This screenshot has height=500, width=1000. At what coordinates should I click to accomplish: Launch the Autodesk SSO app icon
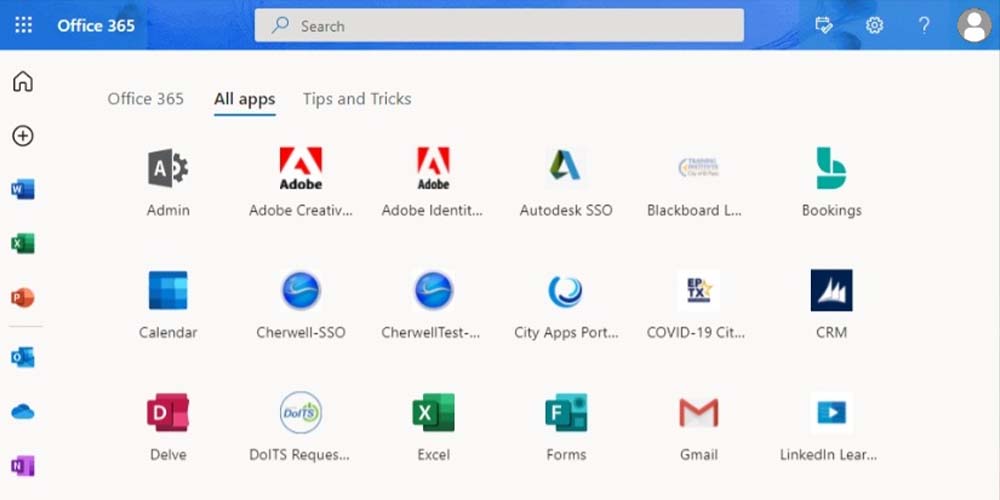pos(566,166)
